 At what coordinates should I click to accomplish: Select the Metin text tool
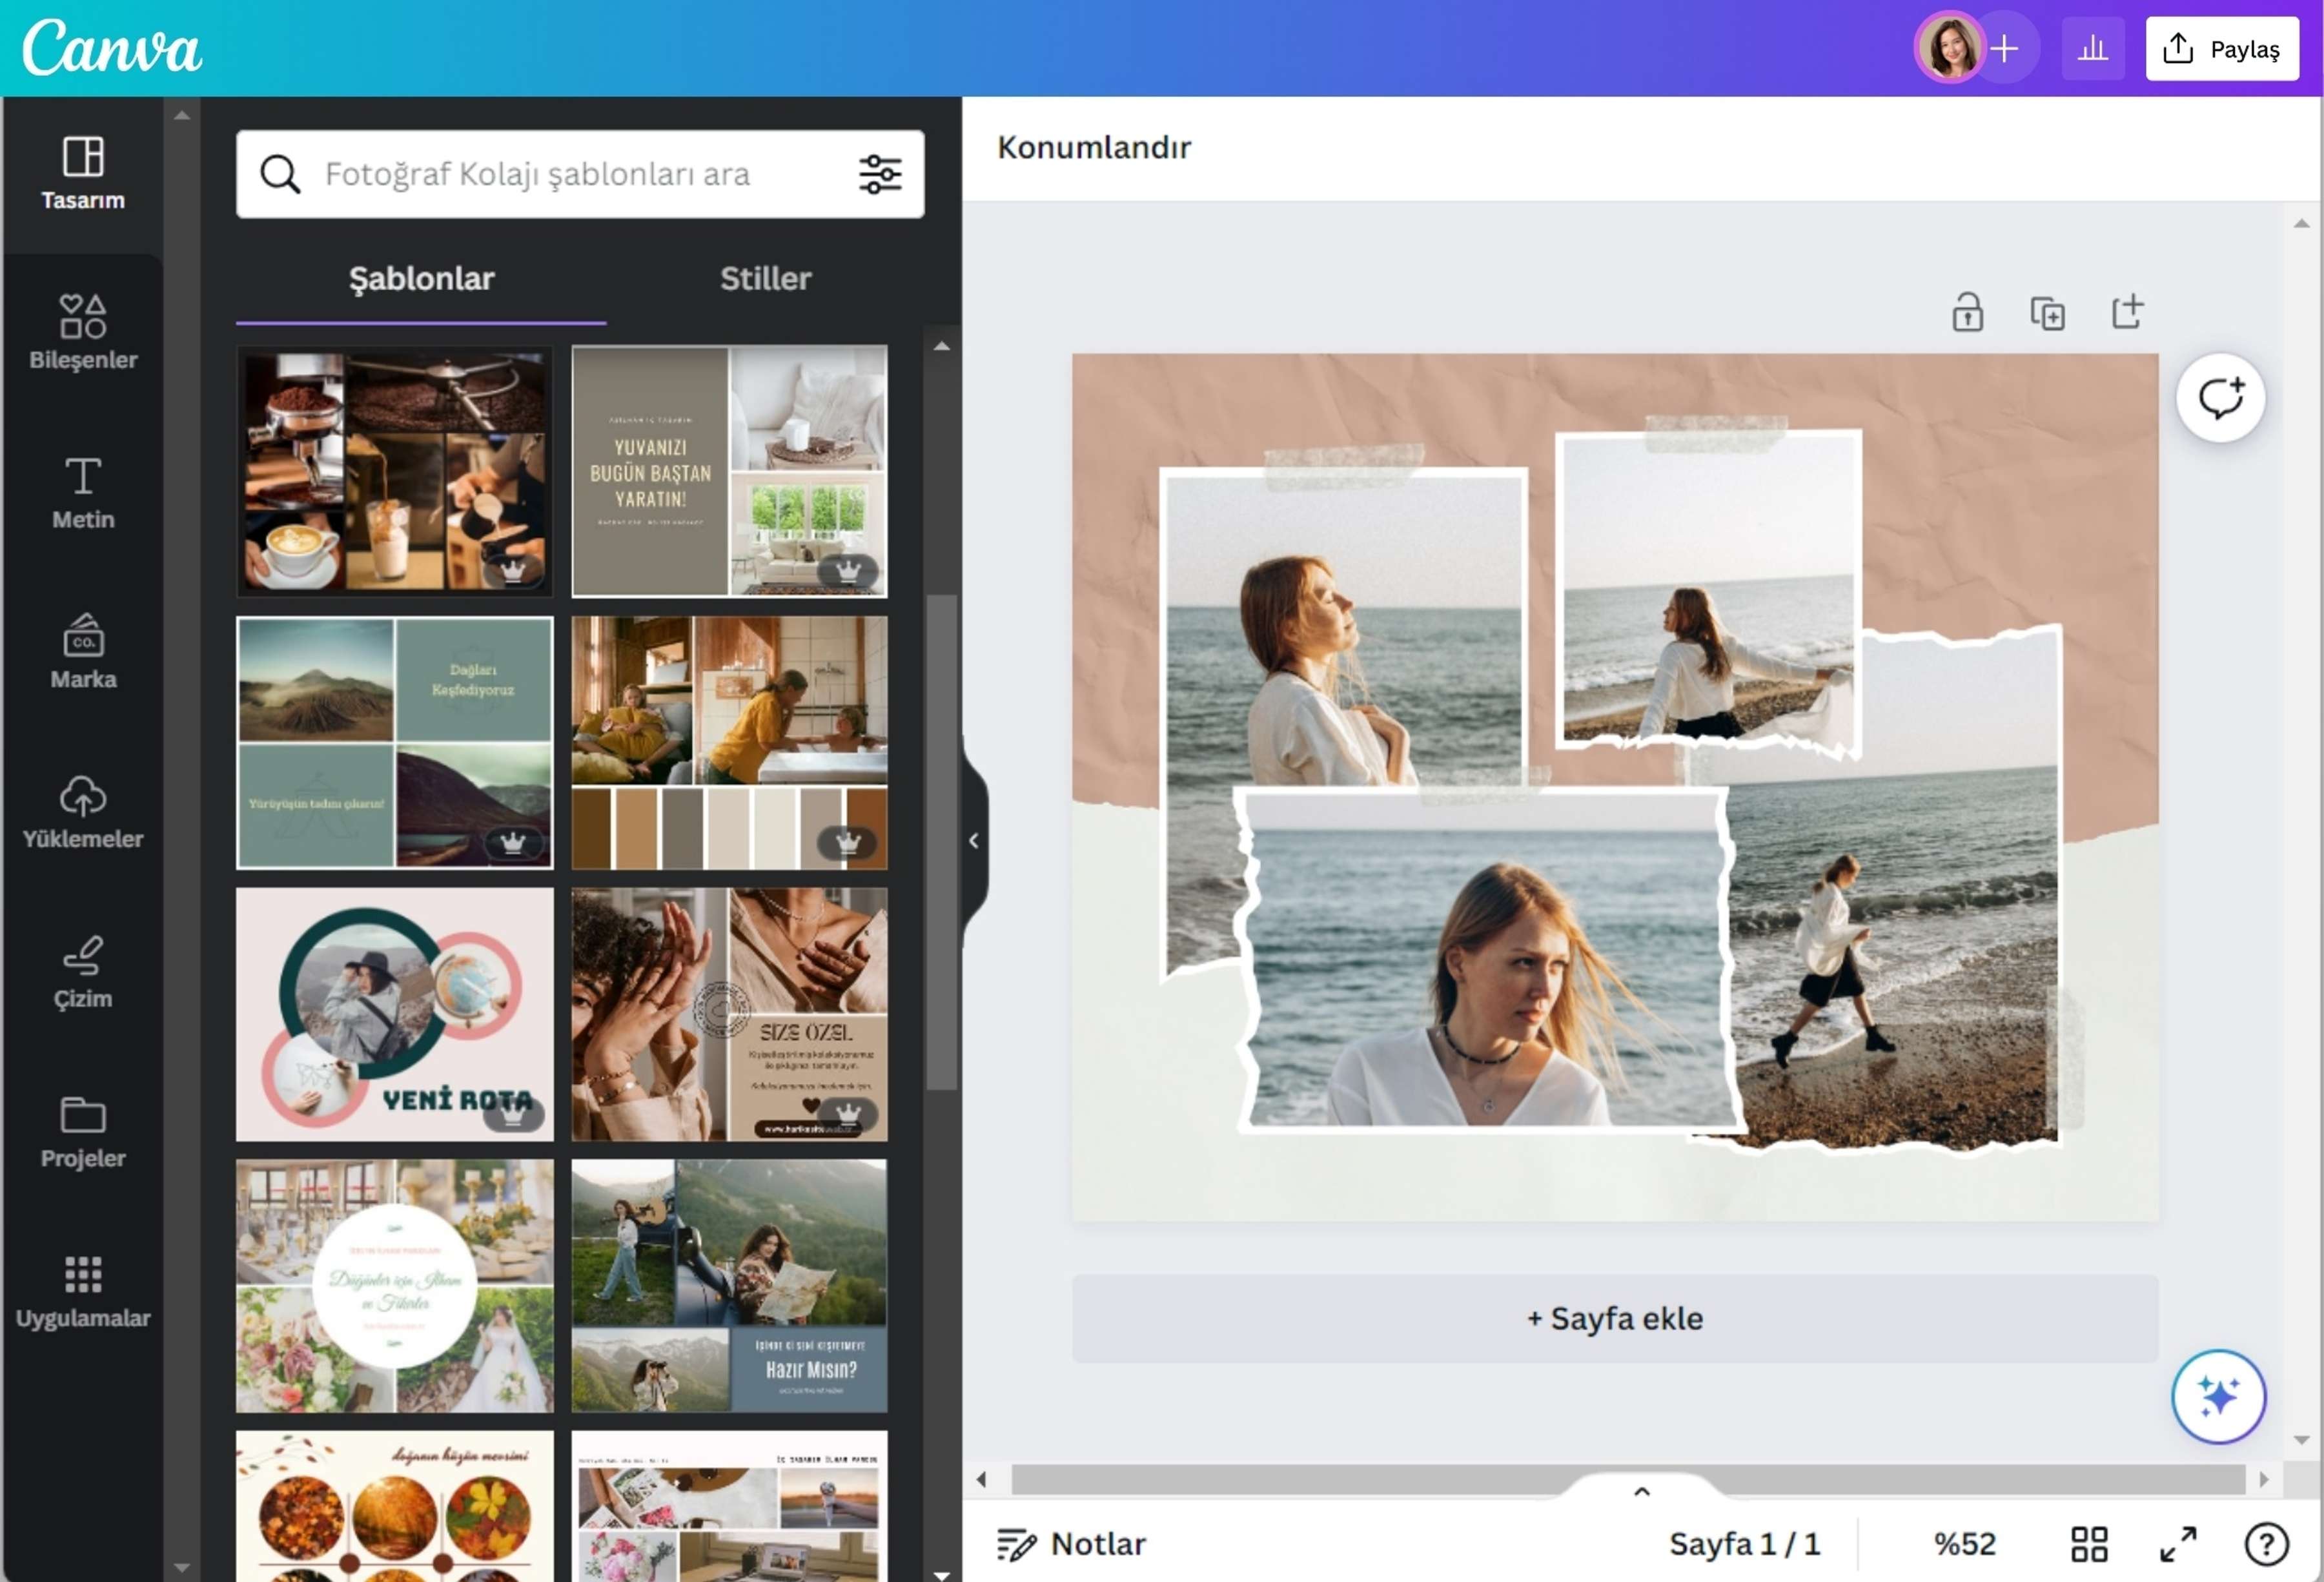point(83,493)
